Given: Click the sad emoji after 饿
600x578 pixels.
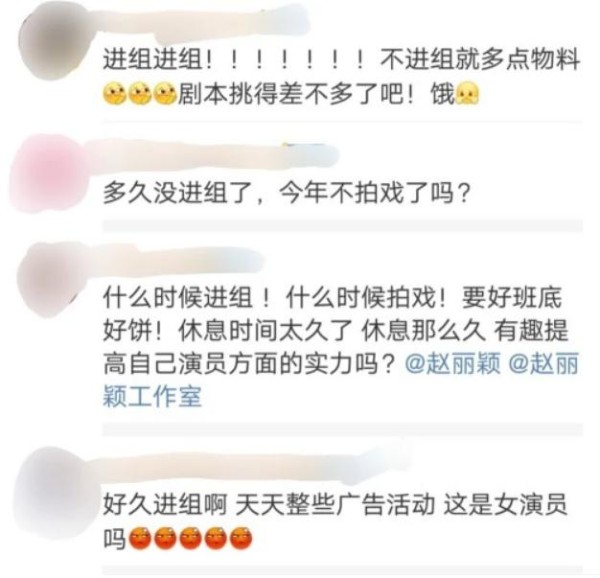Looking at the screenshot, I should (467, 94).
